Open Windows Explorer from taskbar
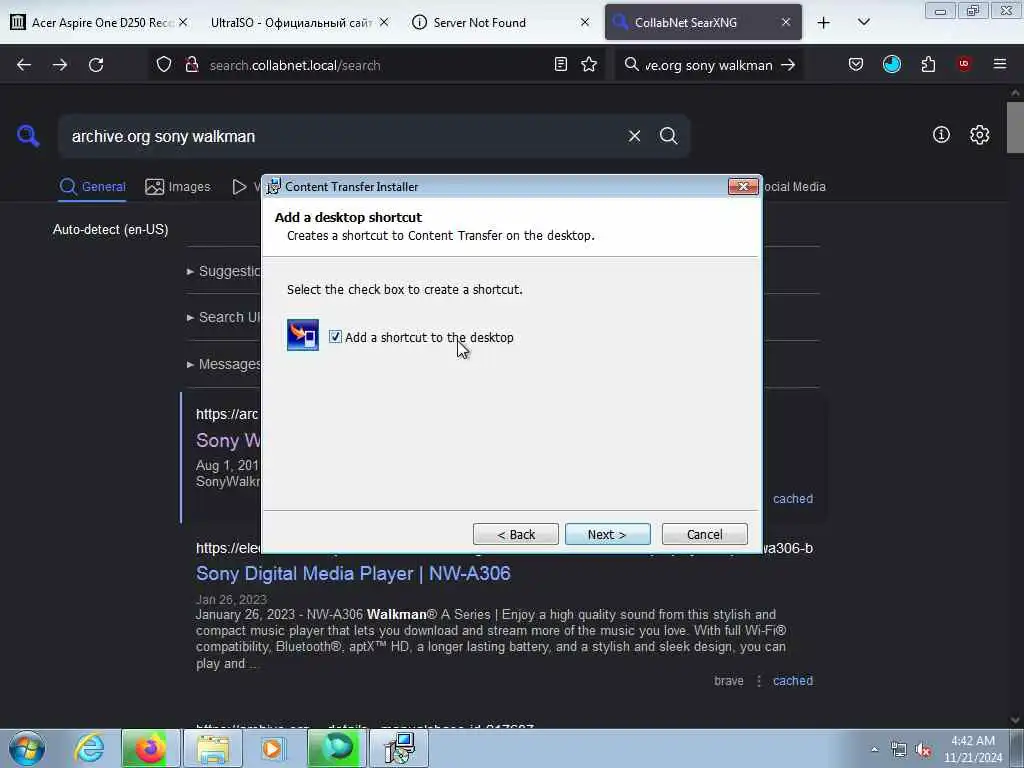Screen dimensions: 1024x768 (x=213, y=748)
